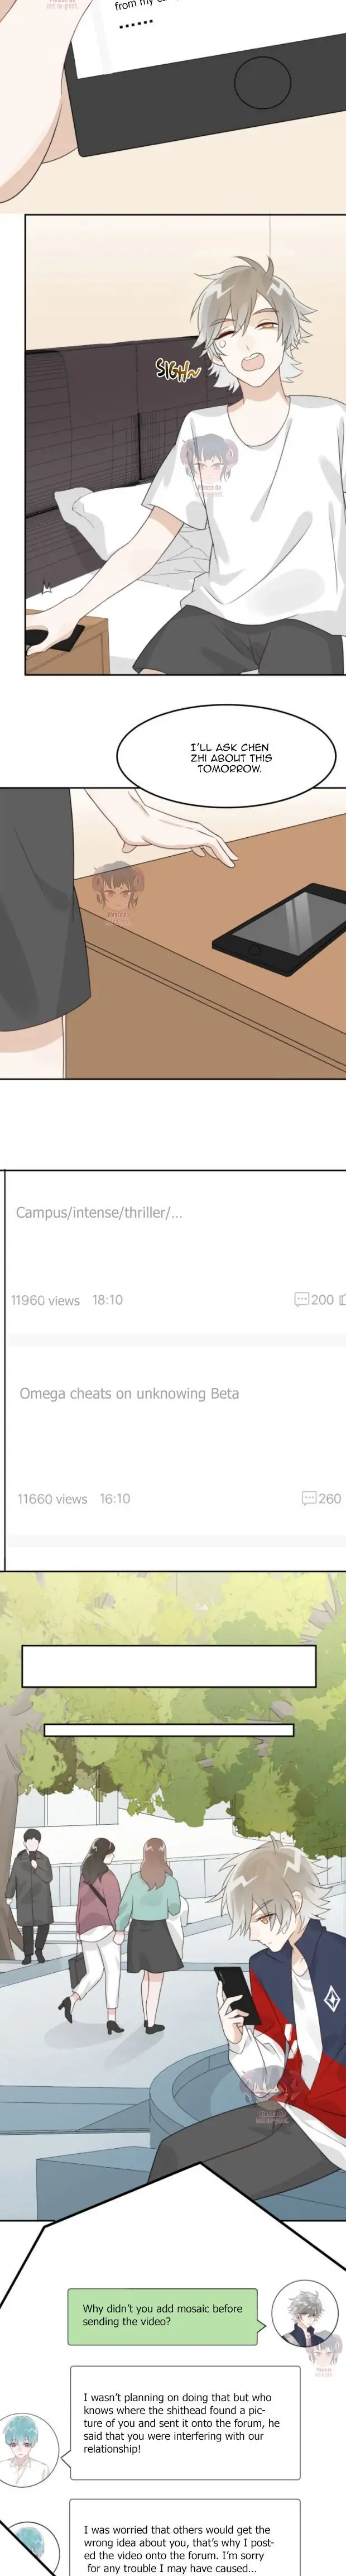This screenshot has width=346, height=2576.
Task: Click the '11660 views' counter
Action: pos(52,1498)
